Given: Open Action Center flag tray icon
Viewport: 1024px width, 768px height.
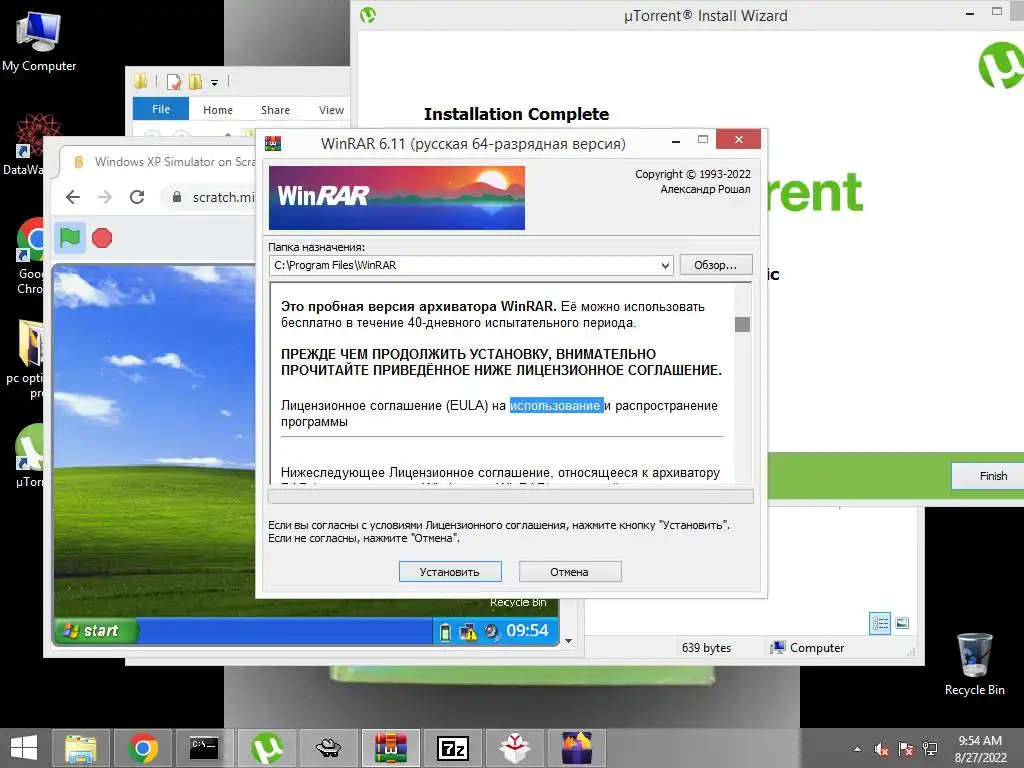Looking at the screenshot, I should [906, 749].
